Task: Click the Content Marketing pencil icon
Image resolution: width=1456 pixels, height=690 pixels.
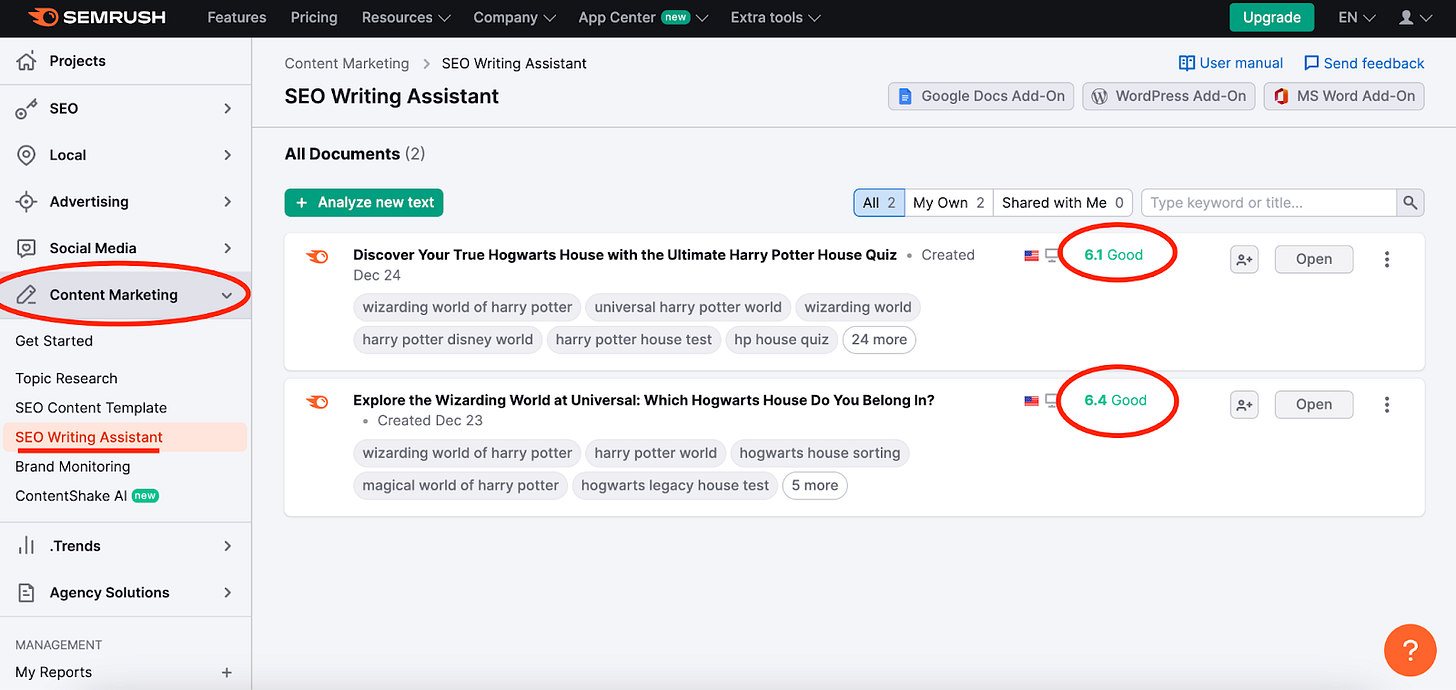Action: [x=27, y=295]
